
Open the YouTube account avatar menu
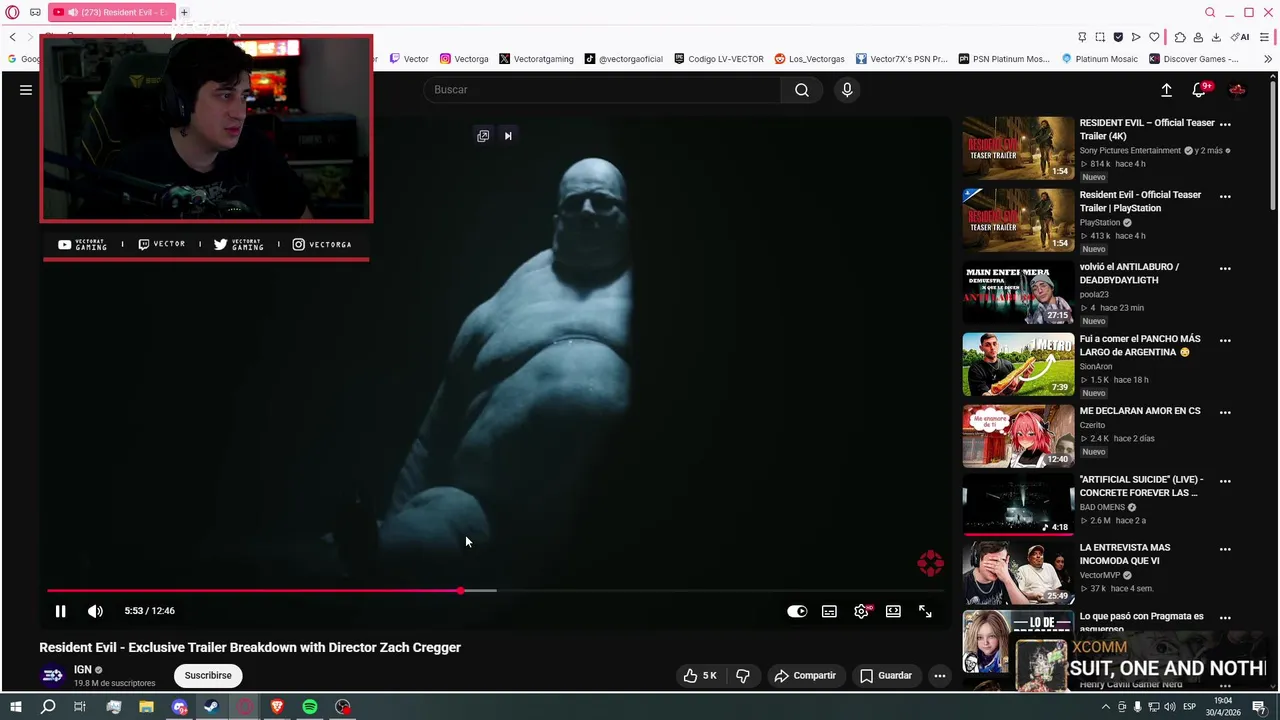pyautogui.click(x=1237, y=90)
